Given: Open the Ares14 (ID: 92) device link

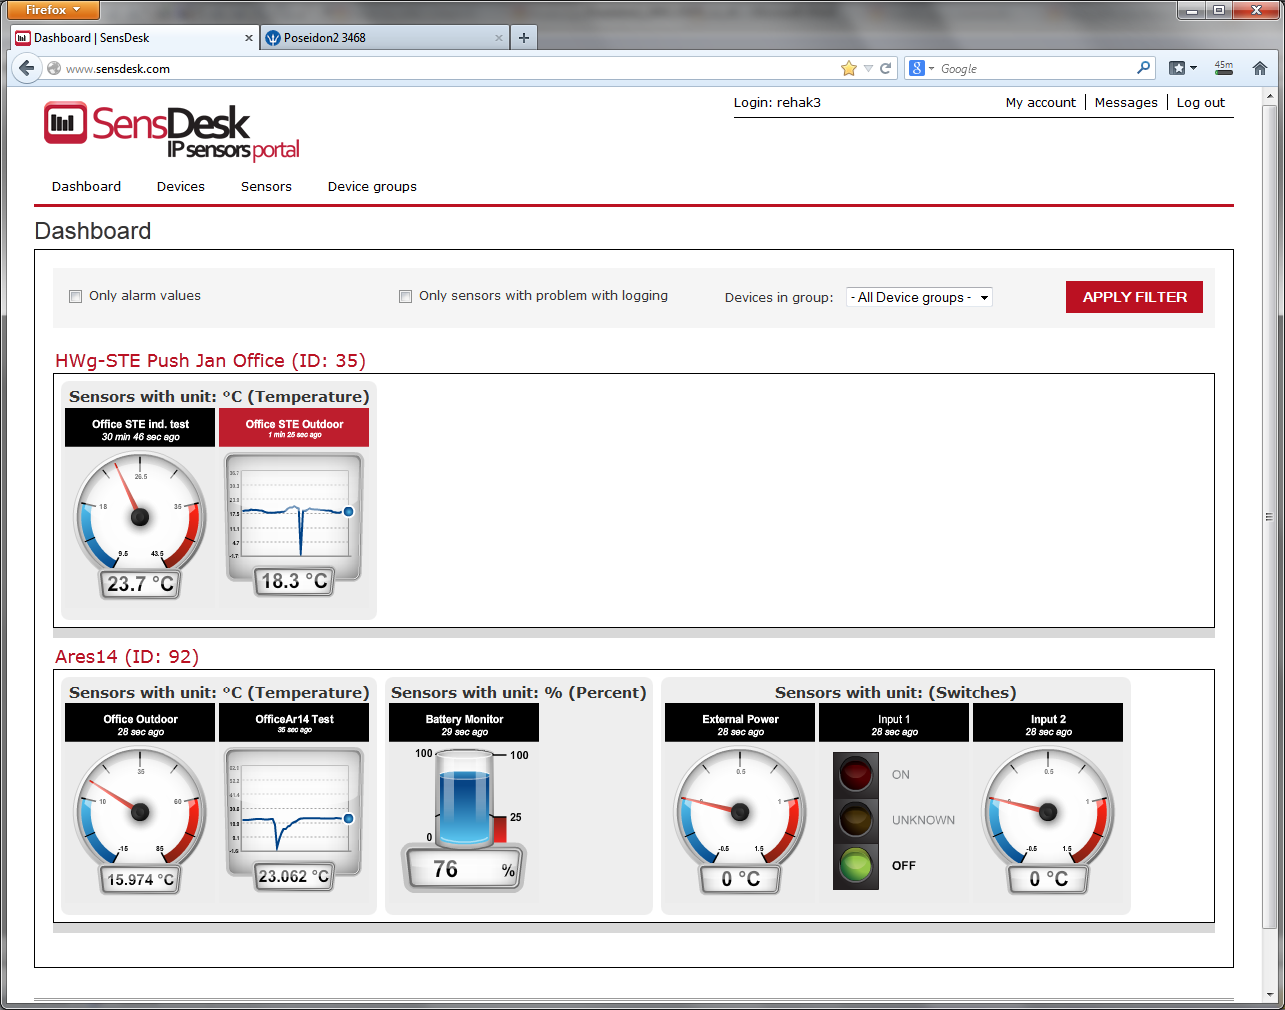Looking at the screenshot, I should point(127,657).
